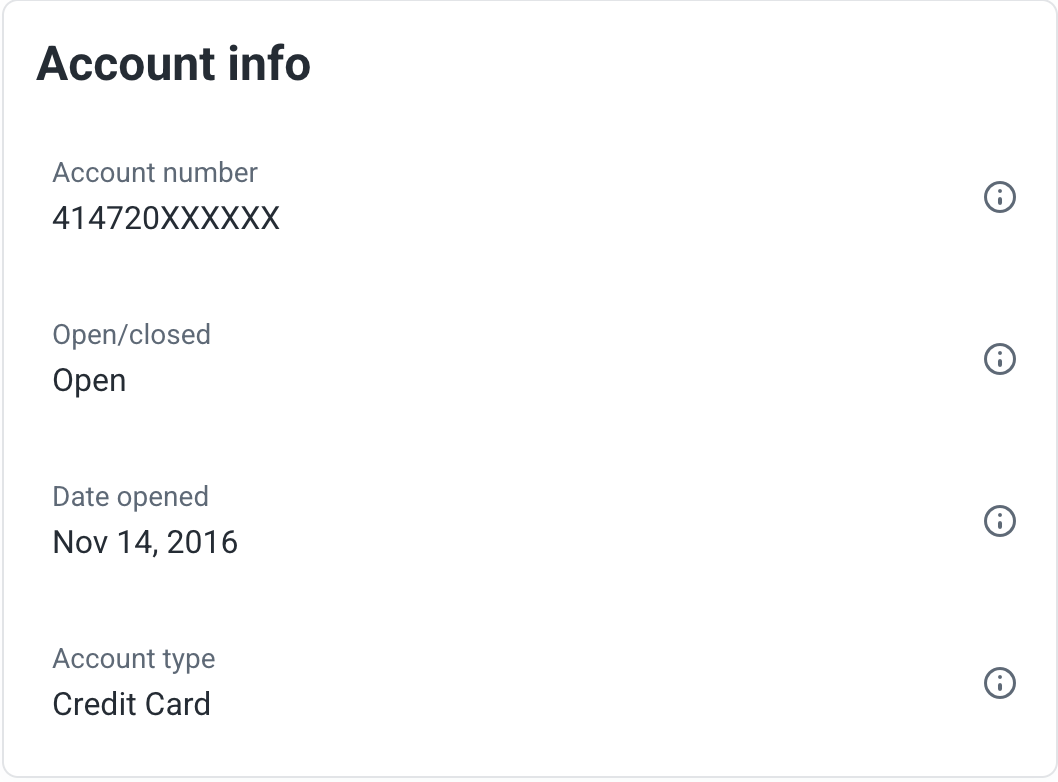This screenshot has width=1058, height=782.
Task: Click the year 2016 in the date
Action: click(202, 543)
